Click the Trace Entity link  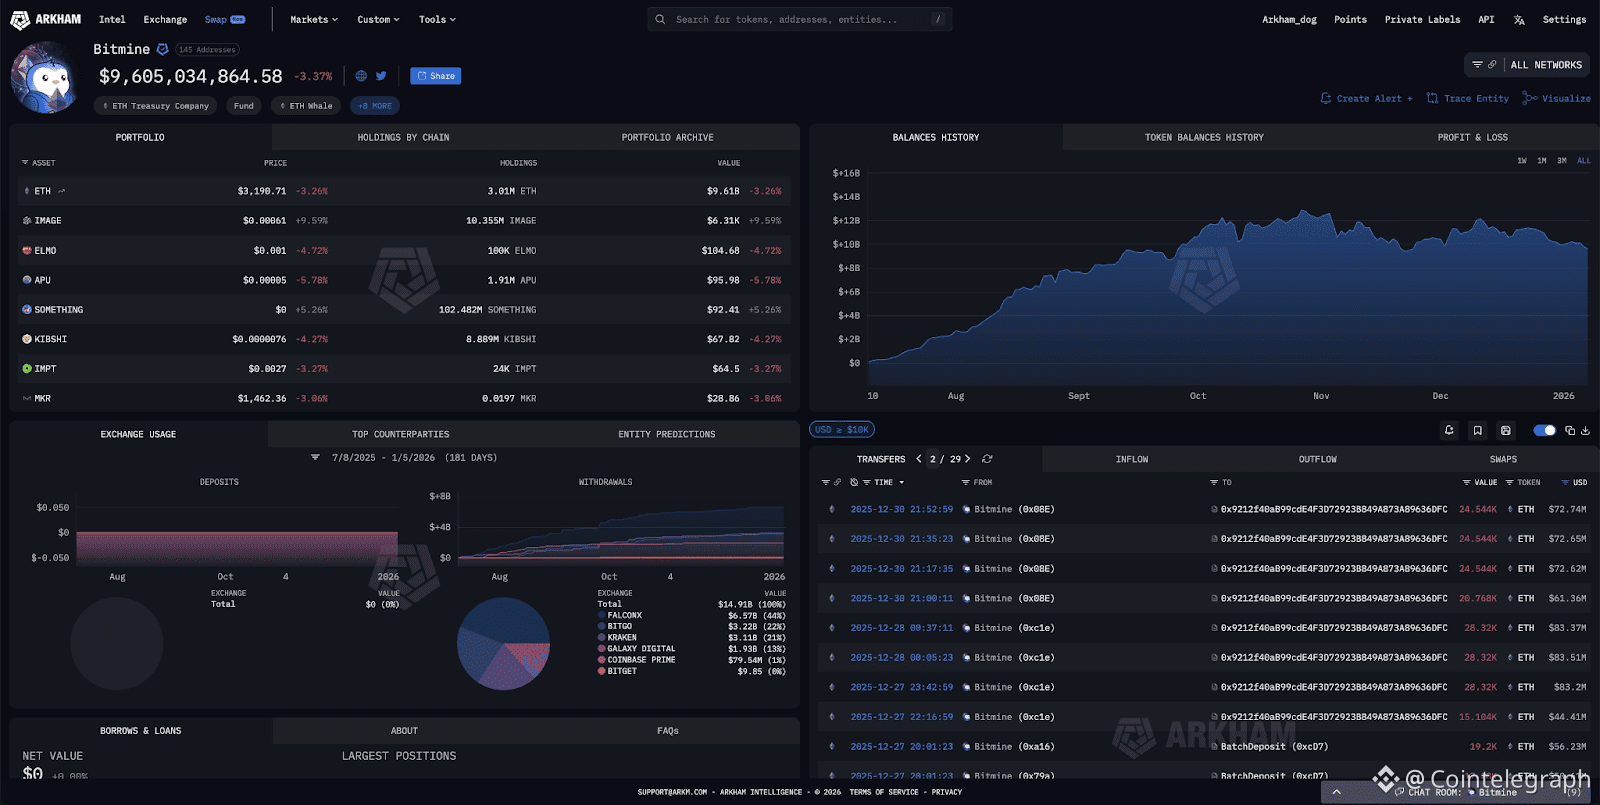click(x=1467, y=98)
